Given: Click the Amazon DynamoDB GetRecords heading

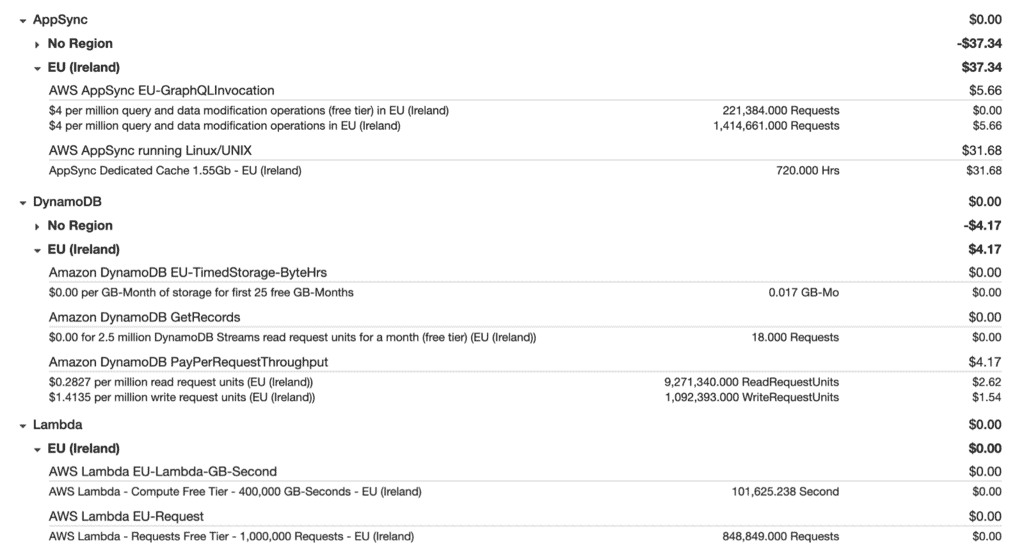Looking at the screenshot, I should coord(144,317).
